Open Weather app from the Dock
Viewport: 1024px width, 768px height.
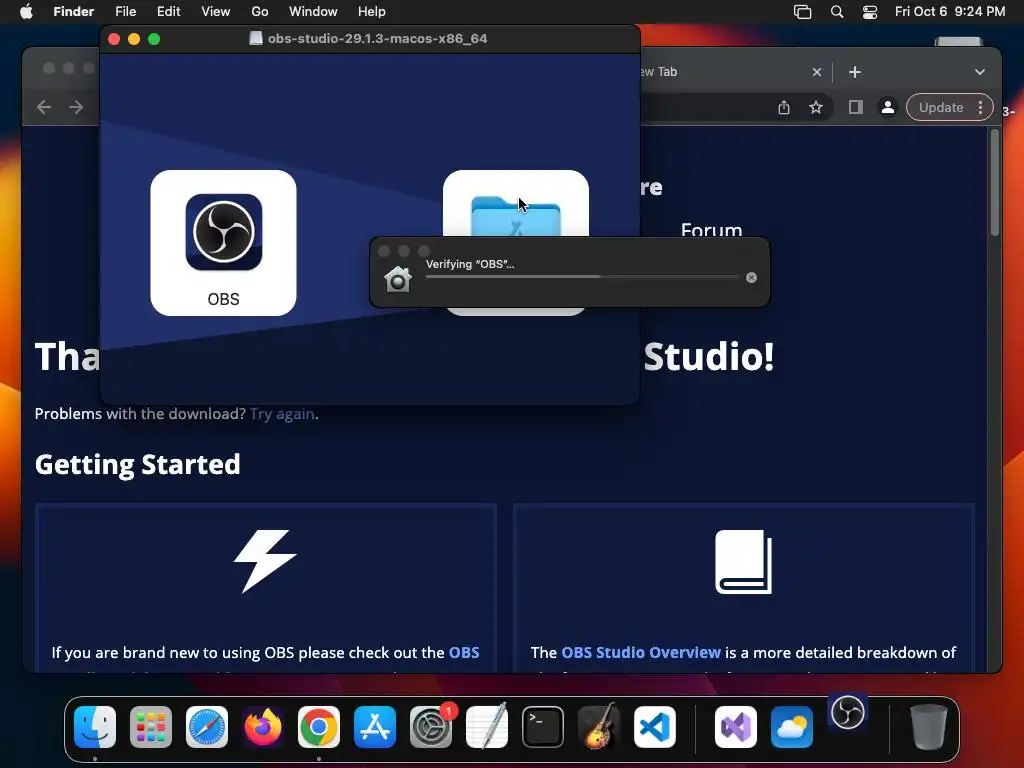(x=792, y=727)
